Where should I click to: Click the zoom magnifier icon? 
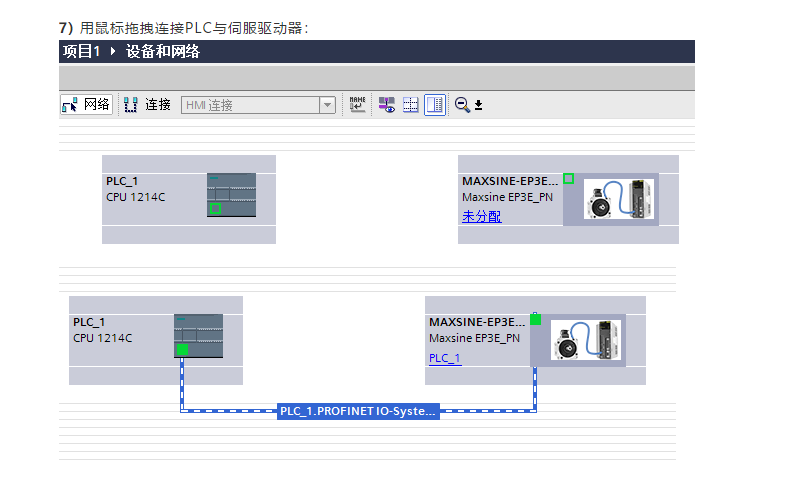[462, 104]
